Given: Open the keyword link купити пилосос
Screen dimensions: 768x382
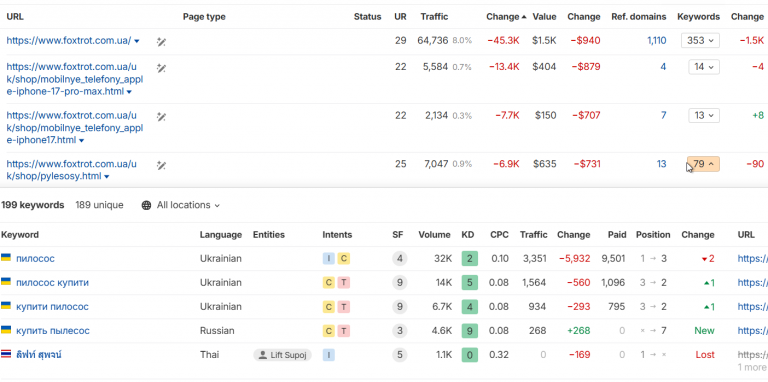Looking at the screenshot, I should 52,307.
